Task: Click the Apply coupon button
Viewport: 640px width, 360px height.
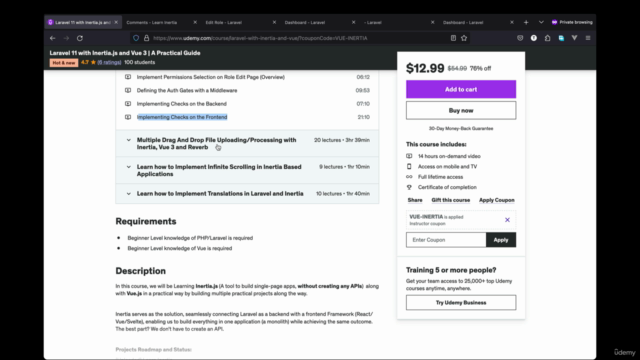Action: (501, 240)
